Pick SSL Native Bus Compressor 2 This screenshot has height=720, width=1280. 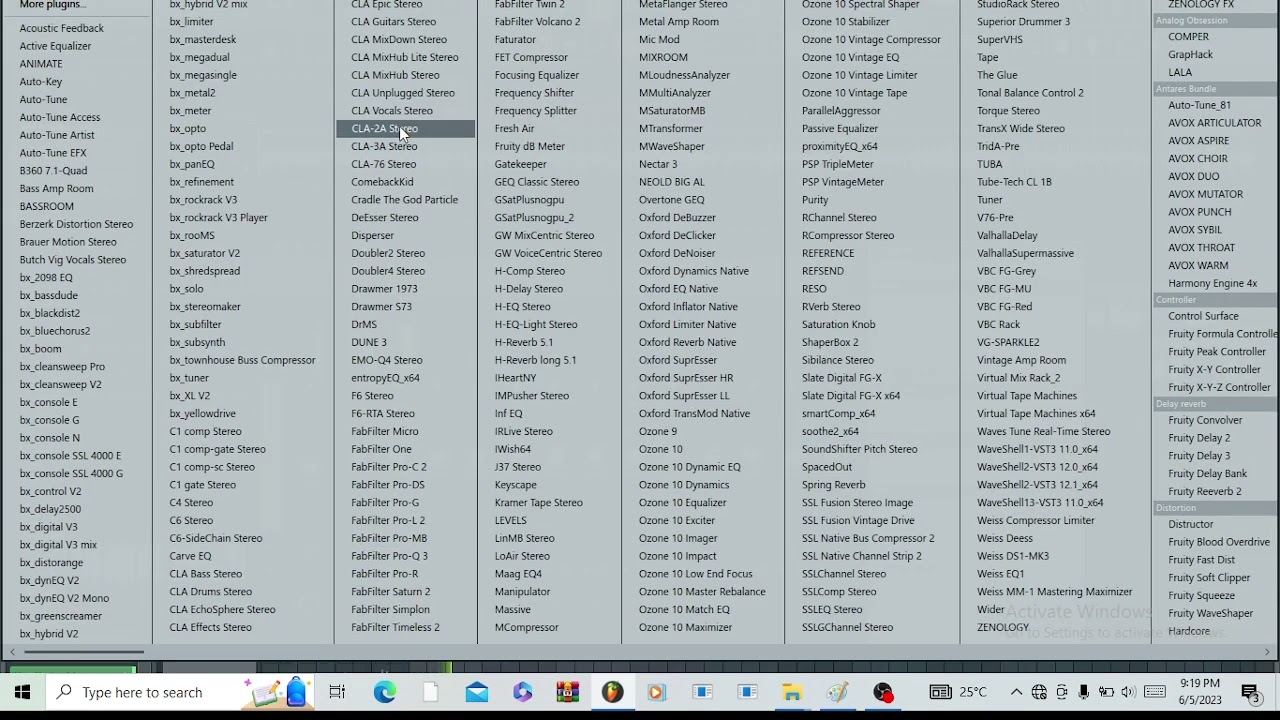coord(868,538)
